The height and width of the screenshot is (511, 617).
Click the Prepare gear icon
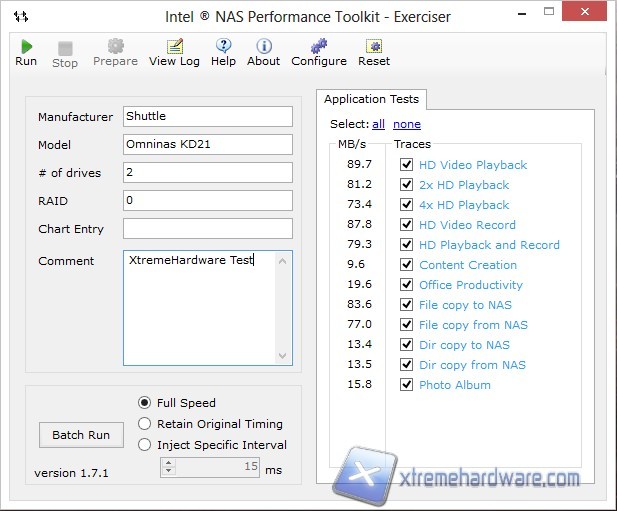(x=115, y=46)
